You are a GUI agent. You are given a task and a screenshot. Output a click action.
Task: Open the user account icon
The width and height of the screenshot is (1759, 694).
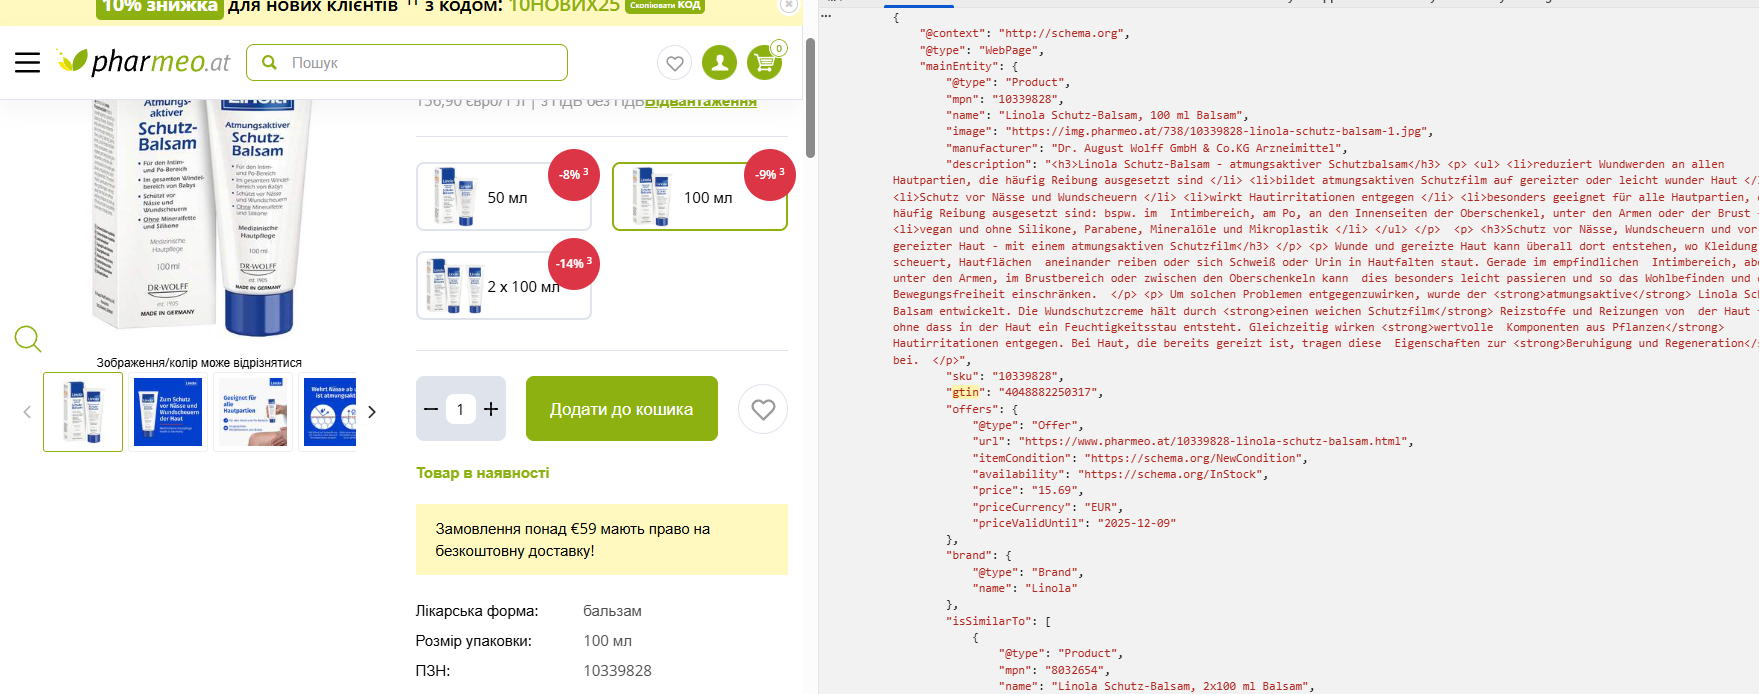click(719, 63)
